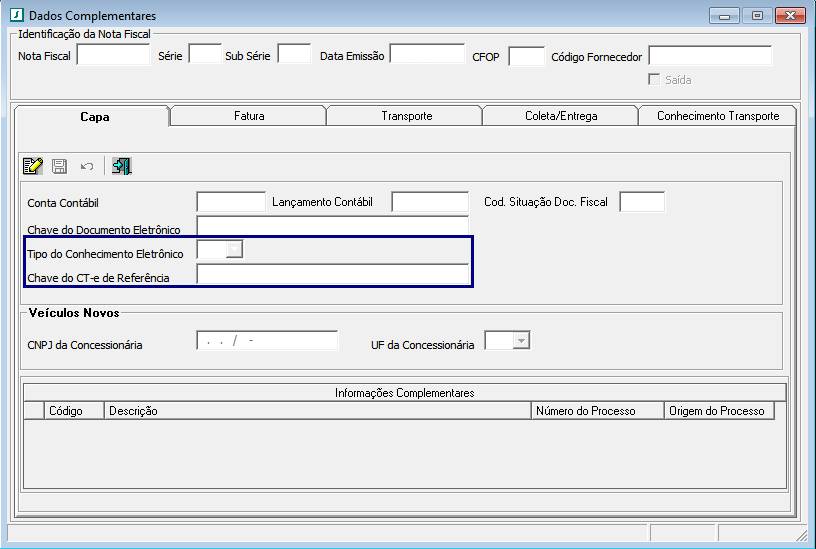Viewport: 816px width, 549px height.
Task: Close the Dados Complementares window
Action: point(788,16)
